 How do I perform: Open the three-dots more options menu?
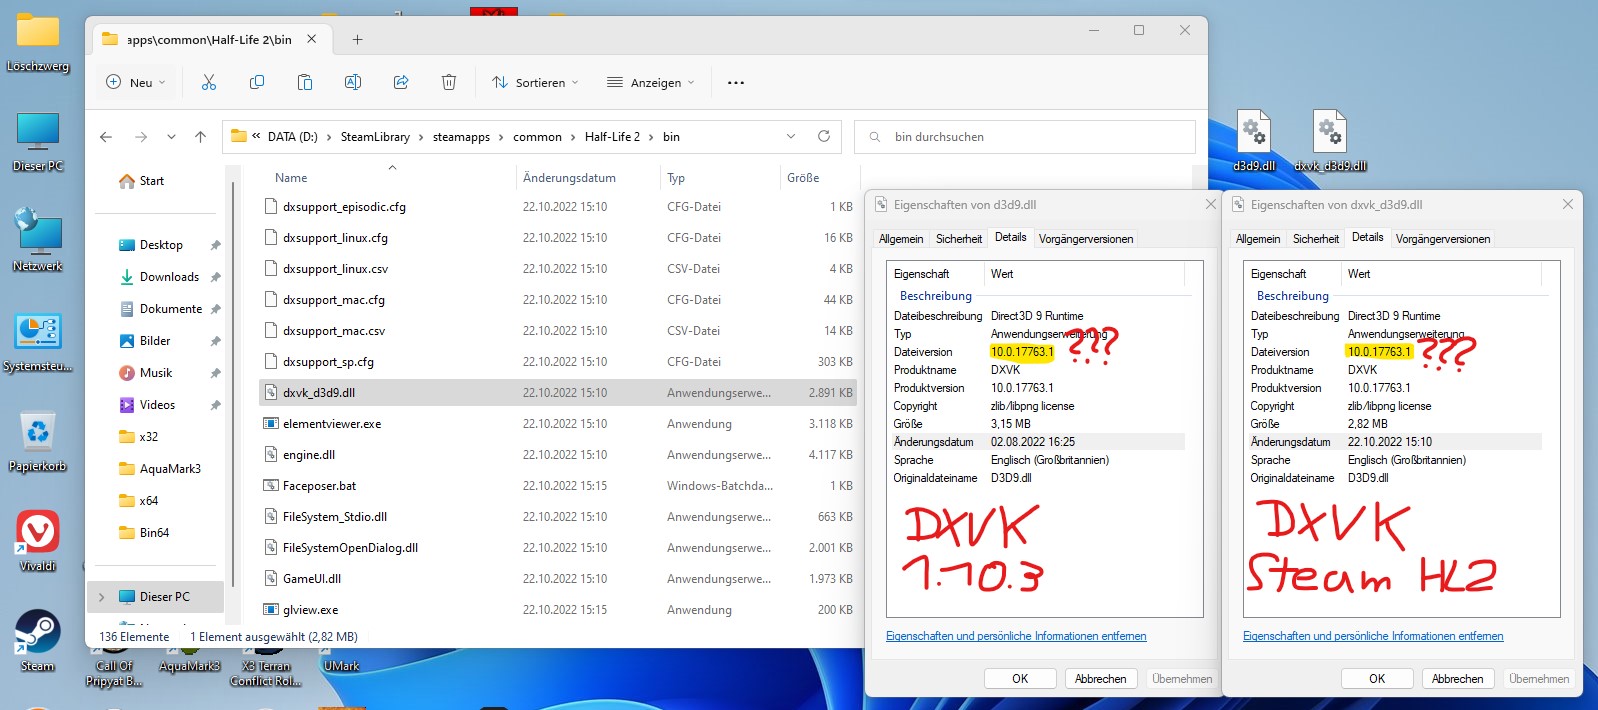[736, 83]
